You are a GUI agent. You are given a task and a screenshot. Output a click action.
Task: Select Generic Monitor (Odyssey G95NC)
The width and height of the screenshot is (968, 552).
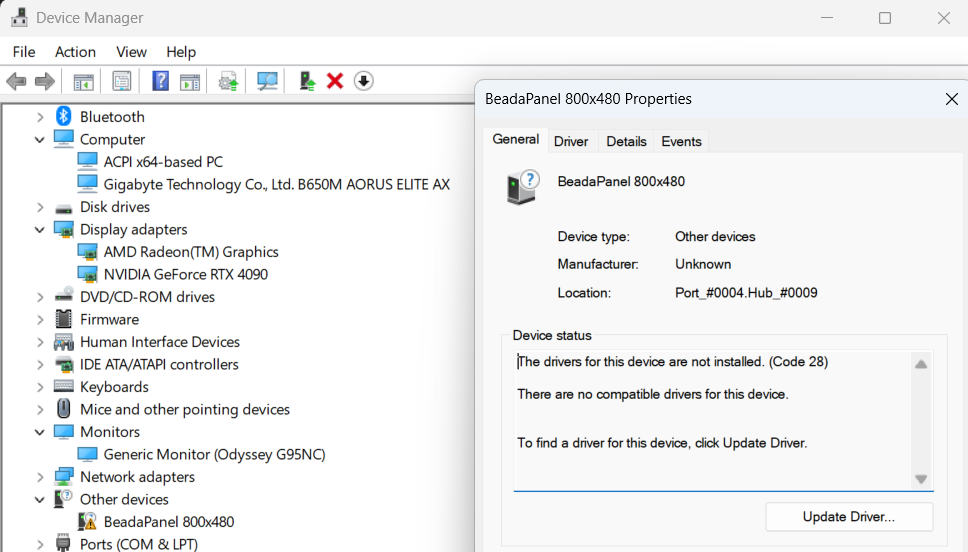pyautogui.click(x=214, y=454)
